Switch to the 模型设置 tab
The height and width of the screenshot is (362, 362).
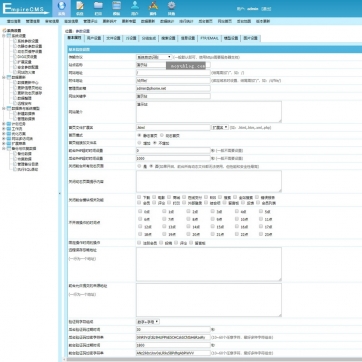click(x=231, y=38)
